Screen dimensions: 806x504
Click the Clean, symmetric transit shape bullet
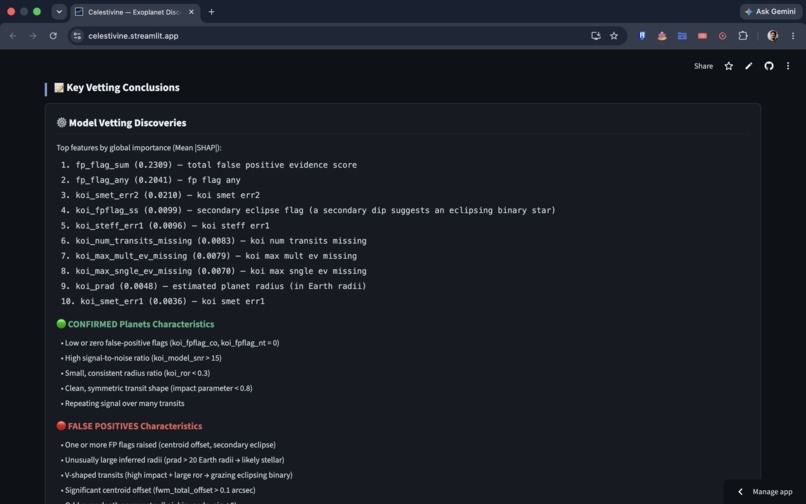tap(156, 388)
